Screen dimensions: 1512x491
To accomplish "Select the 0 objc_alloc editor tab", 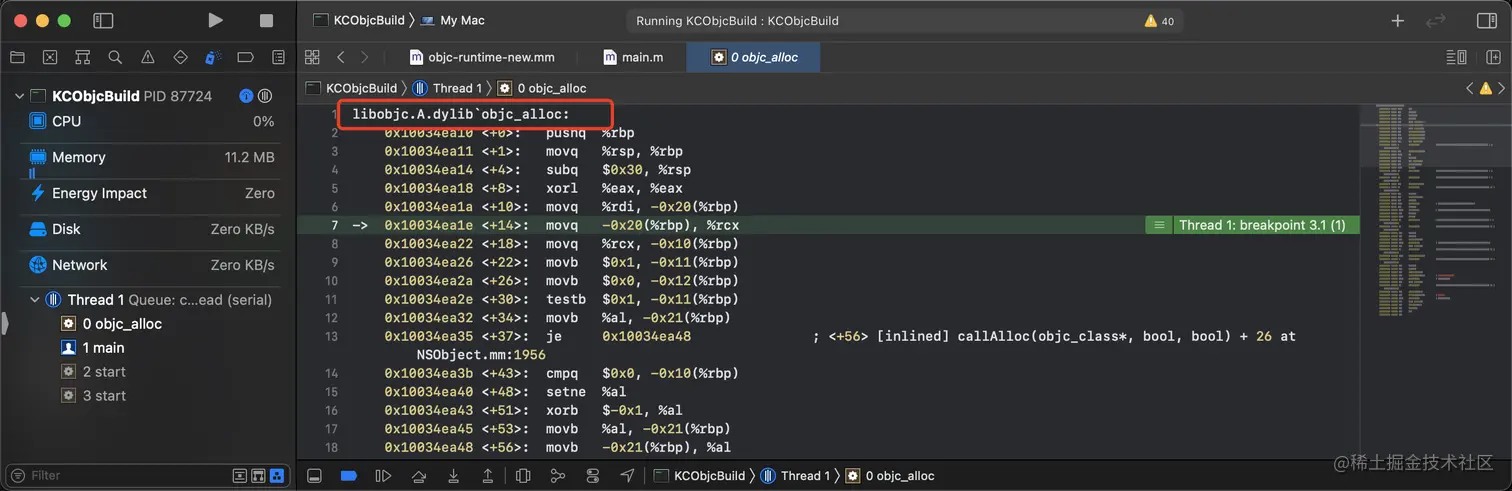I will coord(754,57).
